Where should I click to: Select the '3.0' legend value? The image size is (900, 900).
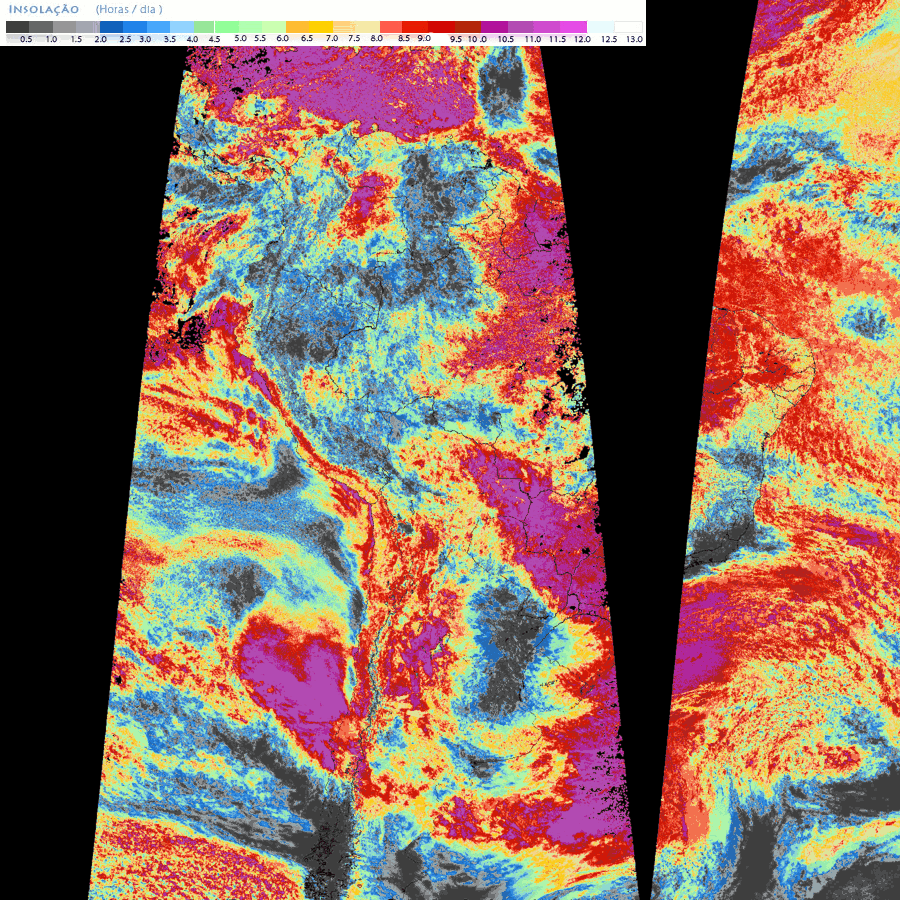coord(145,39)
